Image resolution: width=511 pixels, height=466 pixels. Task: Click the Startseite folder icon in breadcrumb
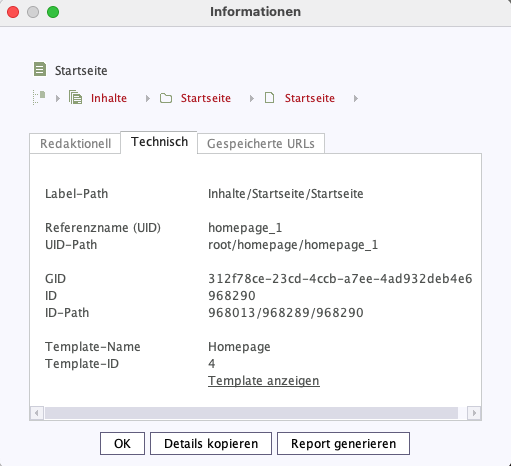pos(166,98)
